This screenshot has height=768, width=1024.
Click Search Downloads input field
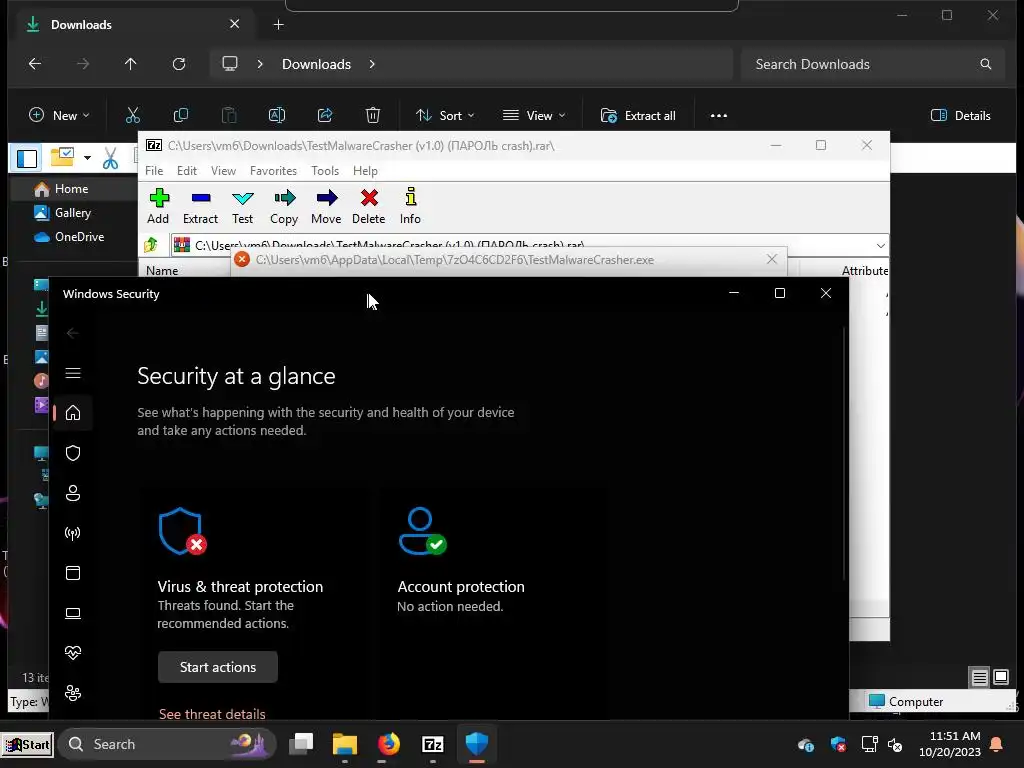[872, 64]
